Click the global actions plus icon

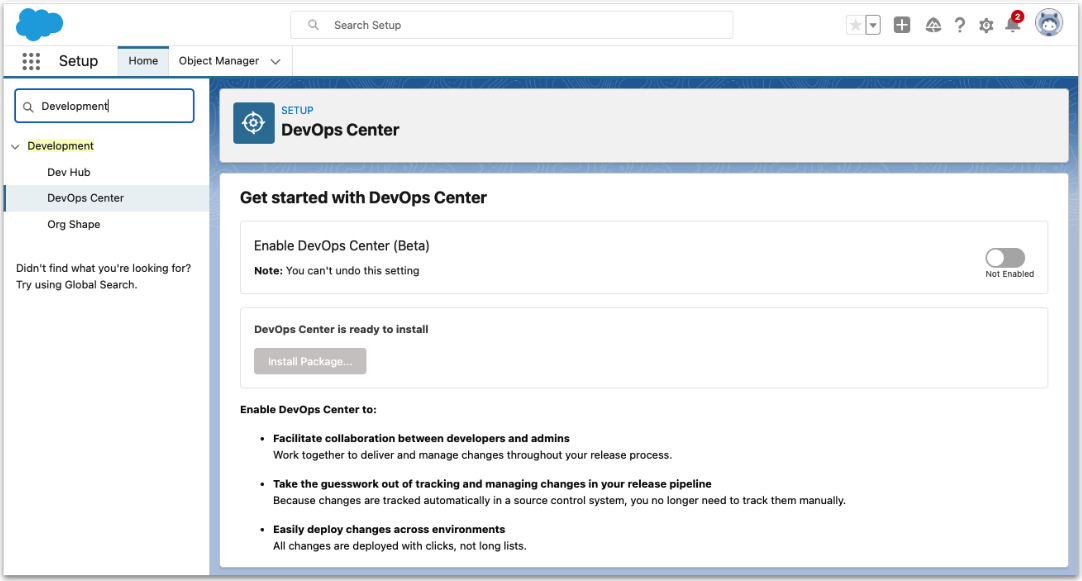coord(902,24)
